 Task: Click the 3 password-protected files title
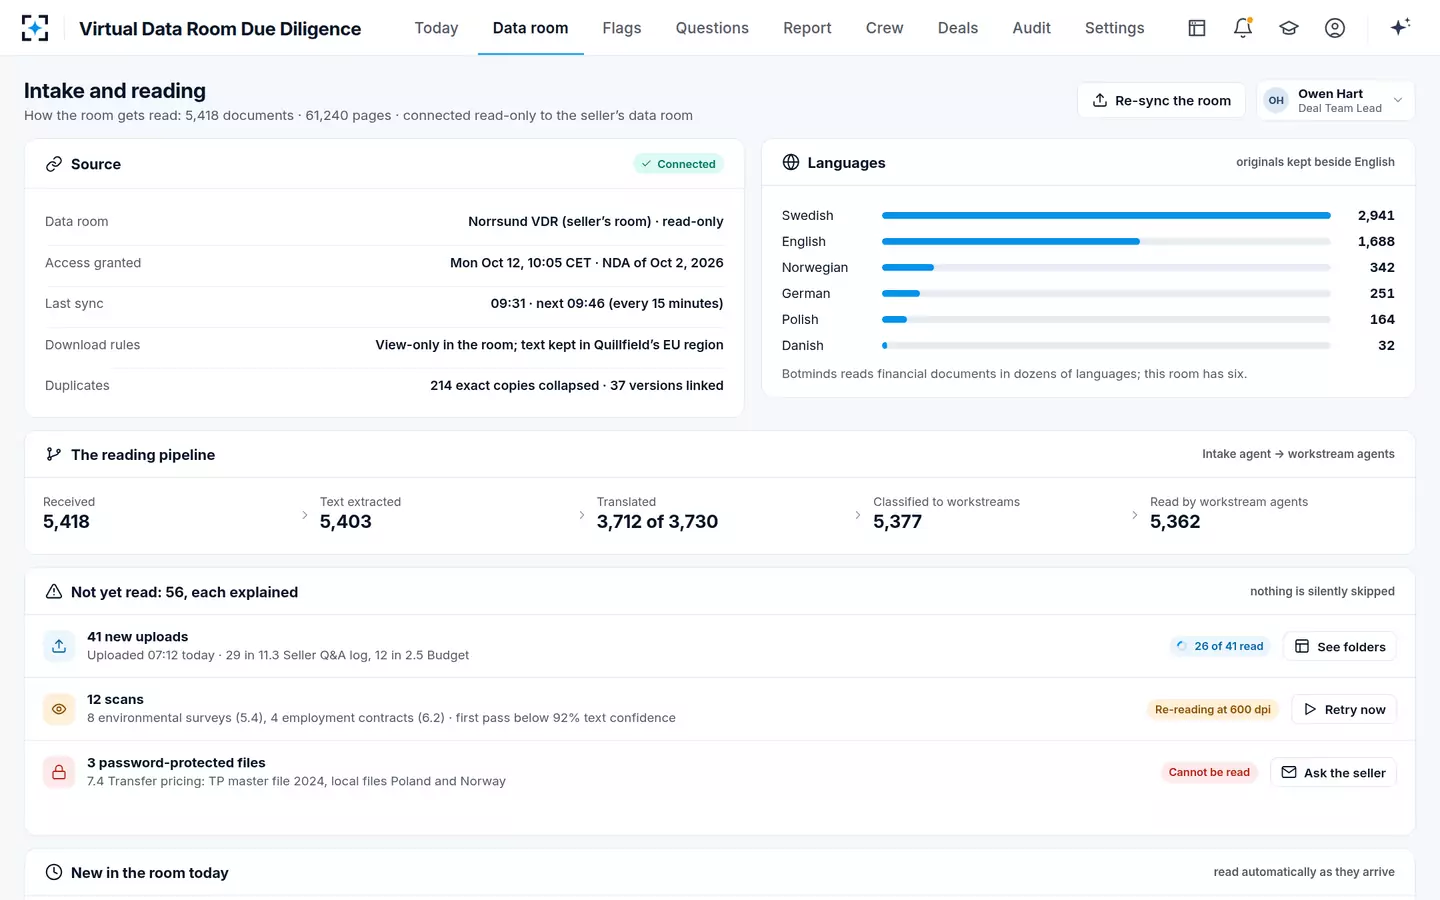(x=176, y=762)
